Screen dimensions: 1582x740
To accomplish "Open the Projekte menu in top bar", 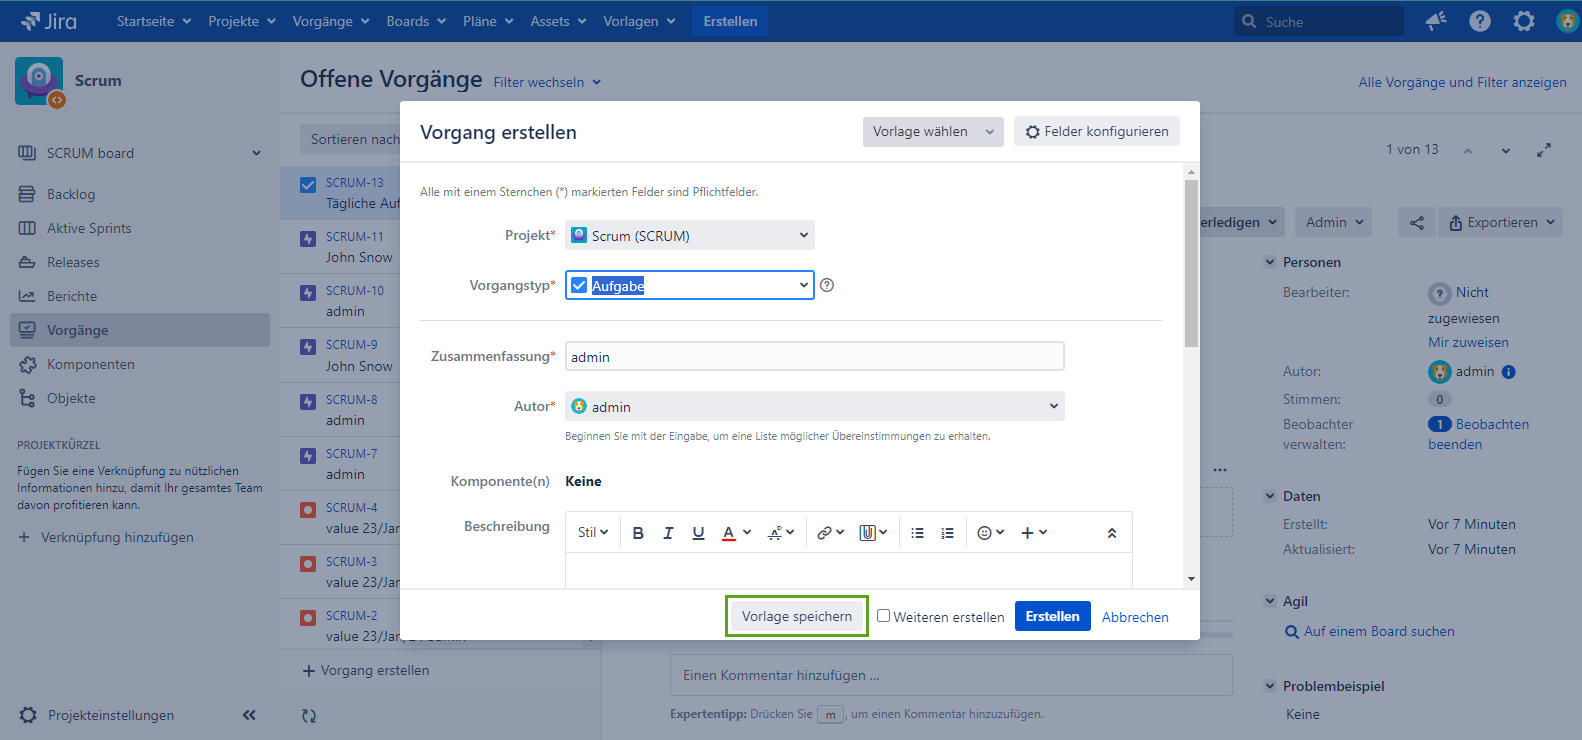I will click(242, 21).
